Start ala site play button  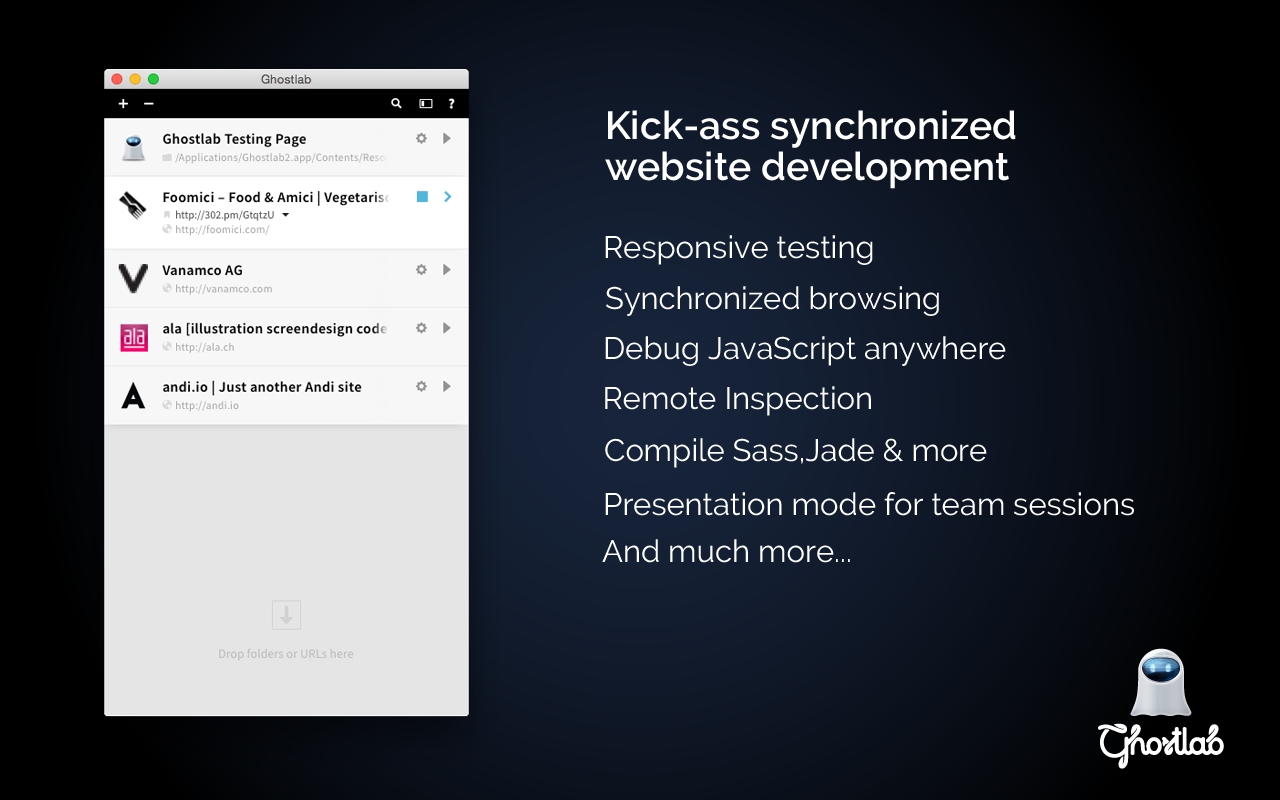tap(447, 328)
